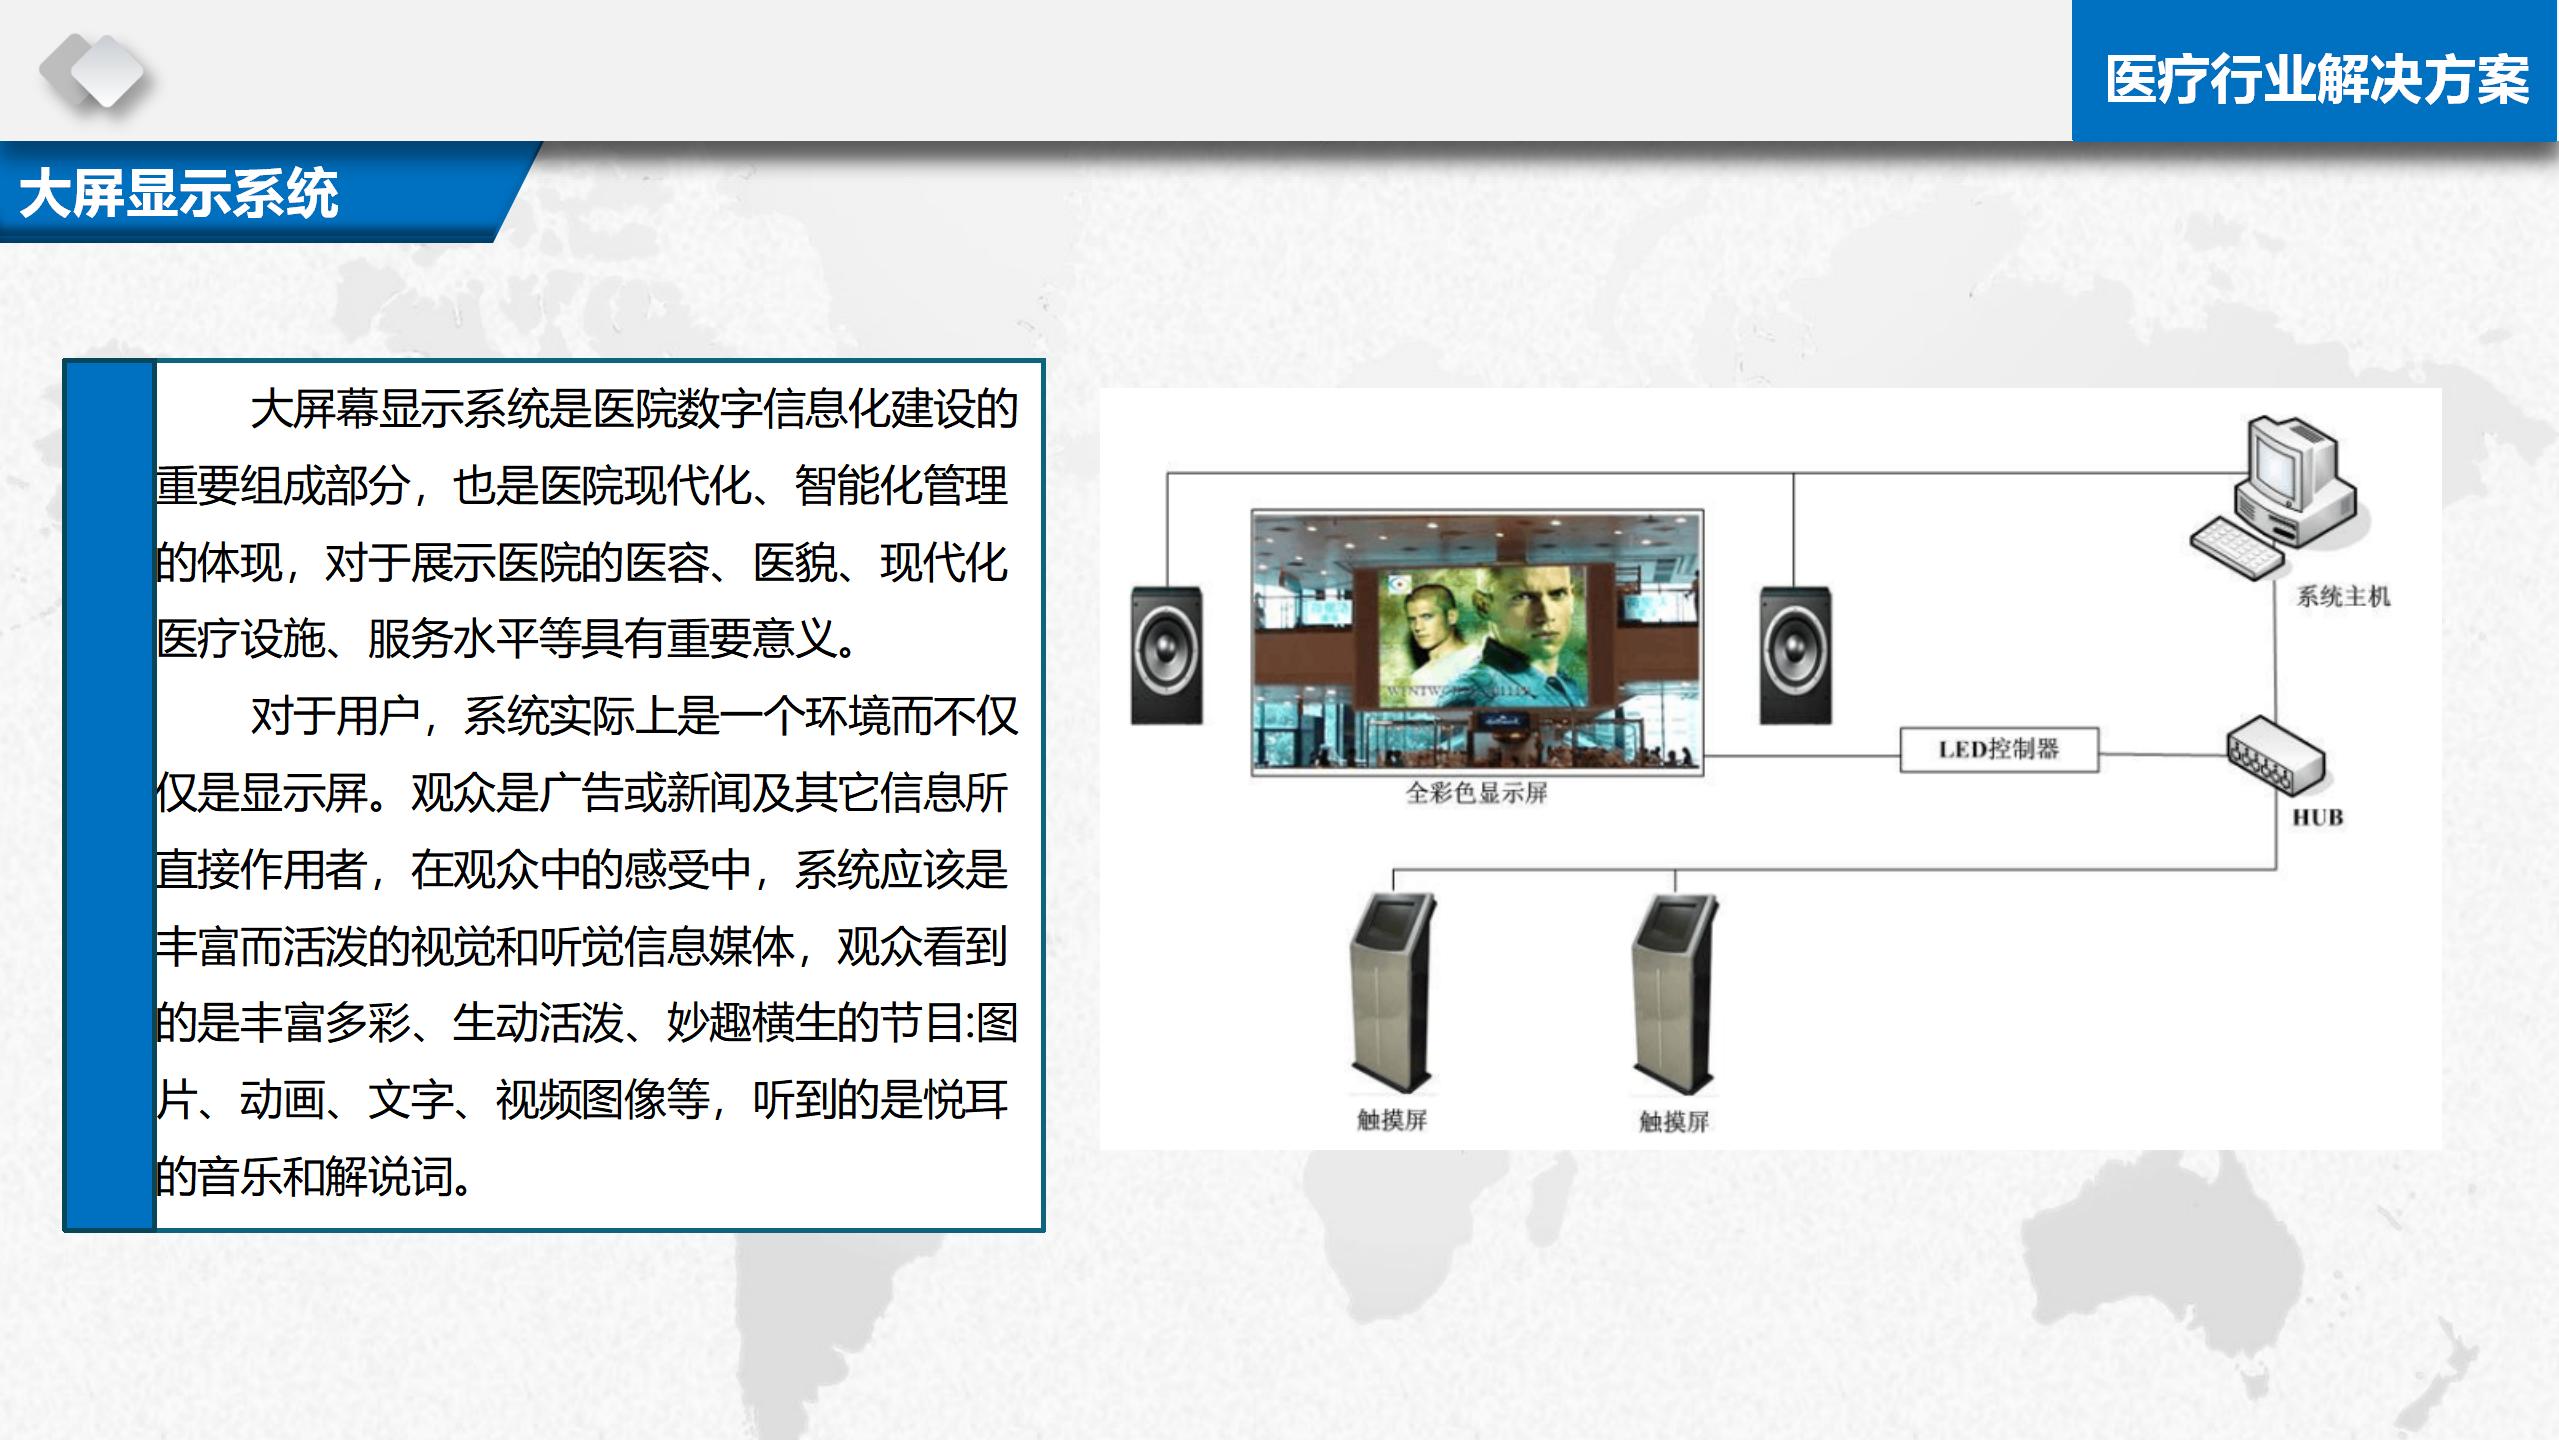The height and width of the screenshot is (1440, 2559).
Task: Click the right speaker icon
Action: pos(1795,655)
